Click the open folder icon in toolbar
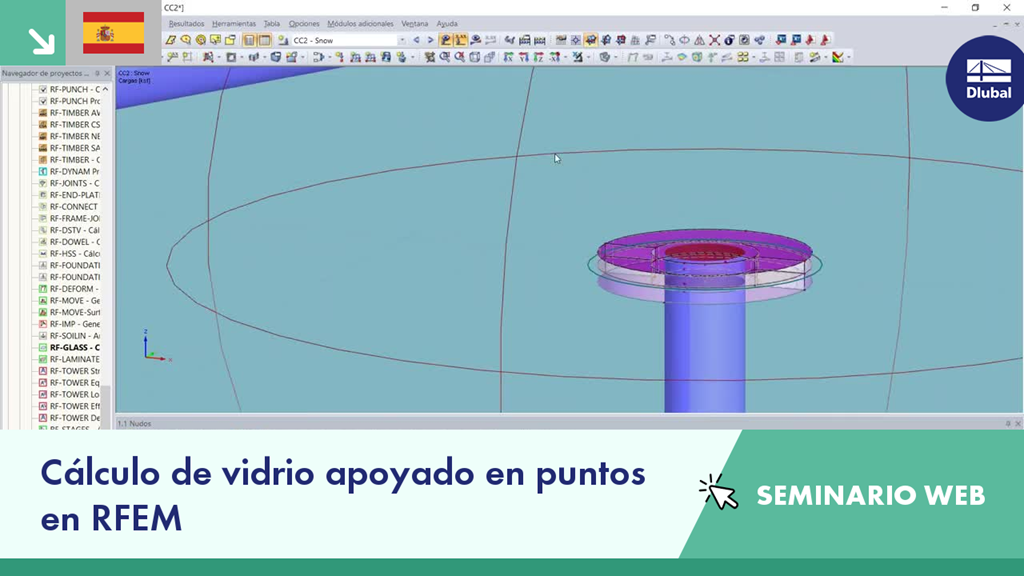This screenshot has width=1024, height=576. pyautogui.click(x=230, y=40)
